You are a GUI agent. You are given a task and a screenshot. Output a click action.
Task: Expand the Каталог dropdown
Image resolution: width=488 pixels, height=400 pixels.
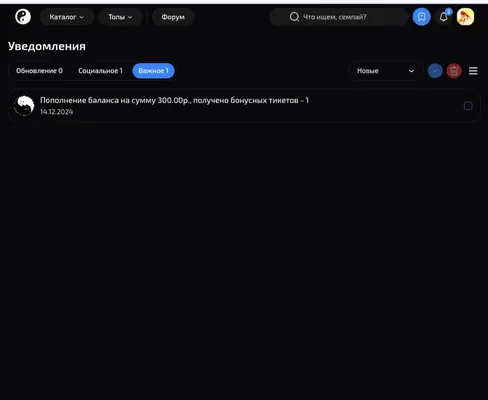[x=67, y=17]
